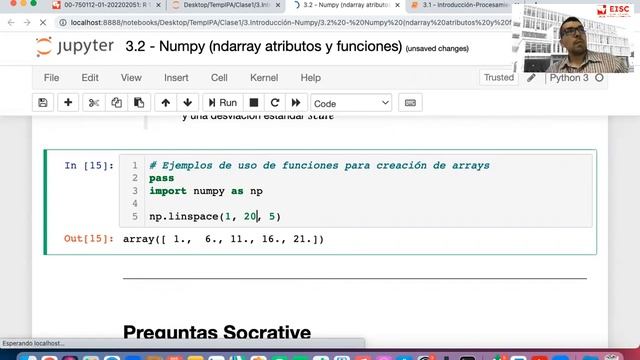Click the import numpy as np line
Screen dimensions: 640x360
(206, 191)
